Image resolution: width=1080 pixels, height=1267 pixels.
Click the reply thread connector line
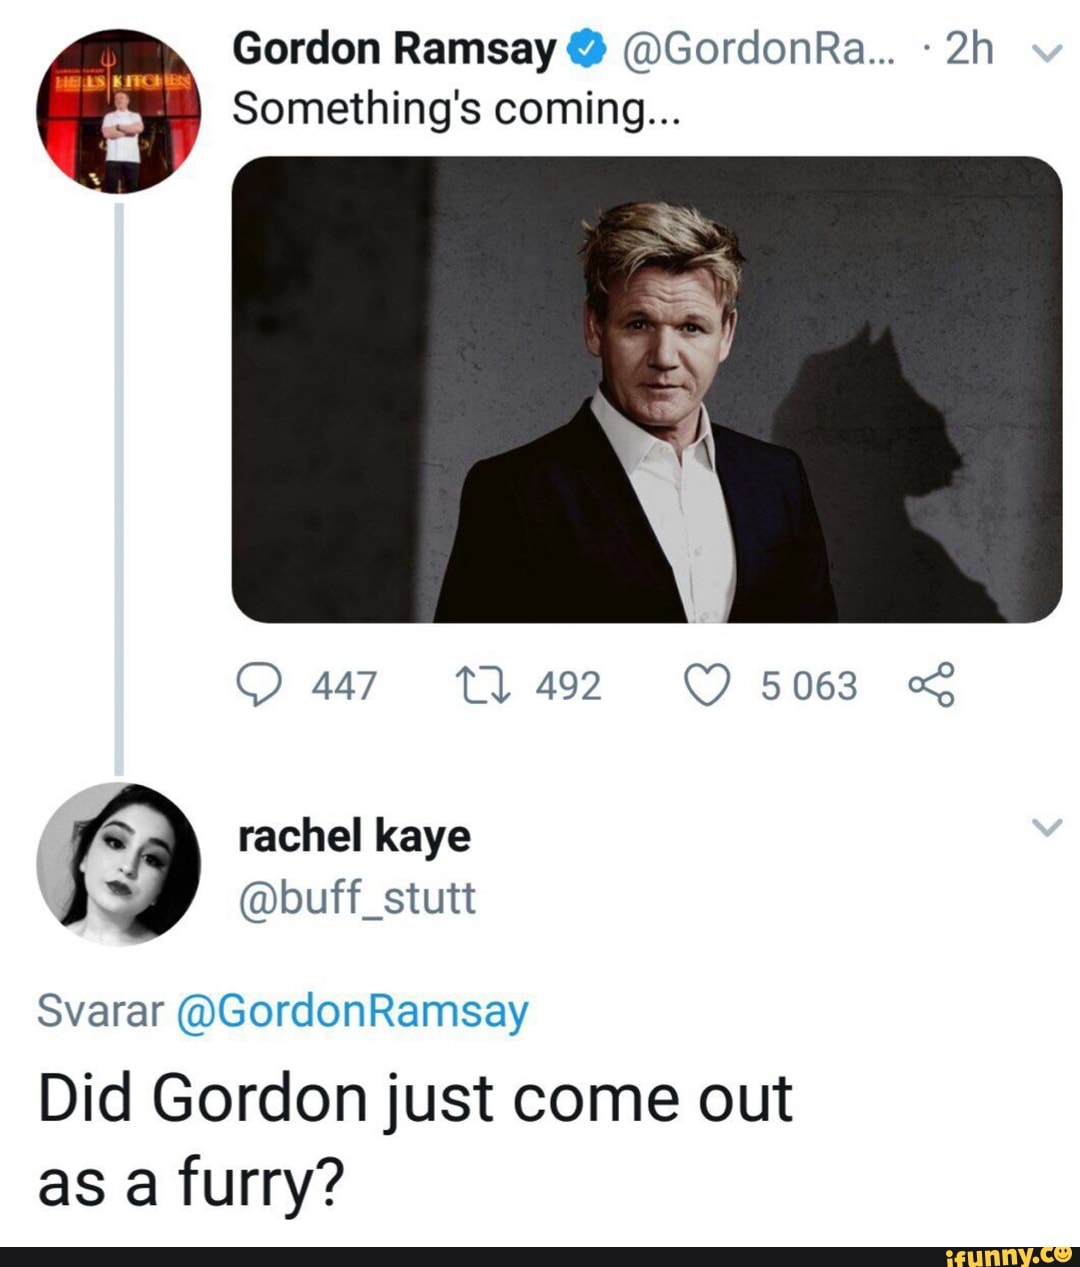(x=118, y=480)
